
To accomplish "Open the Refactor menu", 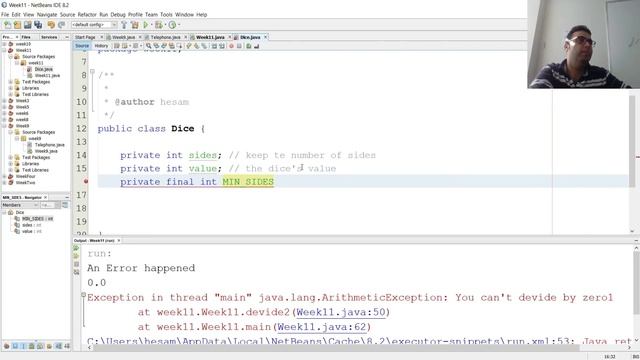I will tap(87, 14).
